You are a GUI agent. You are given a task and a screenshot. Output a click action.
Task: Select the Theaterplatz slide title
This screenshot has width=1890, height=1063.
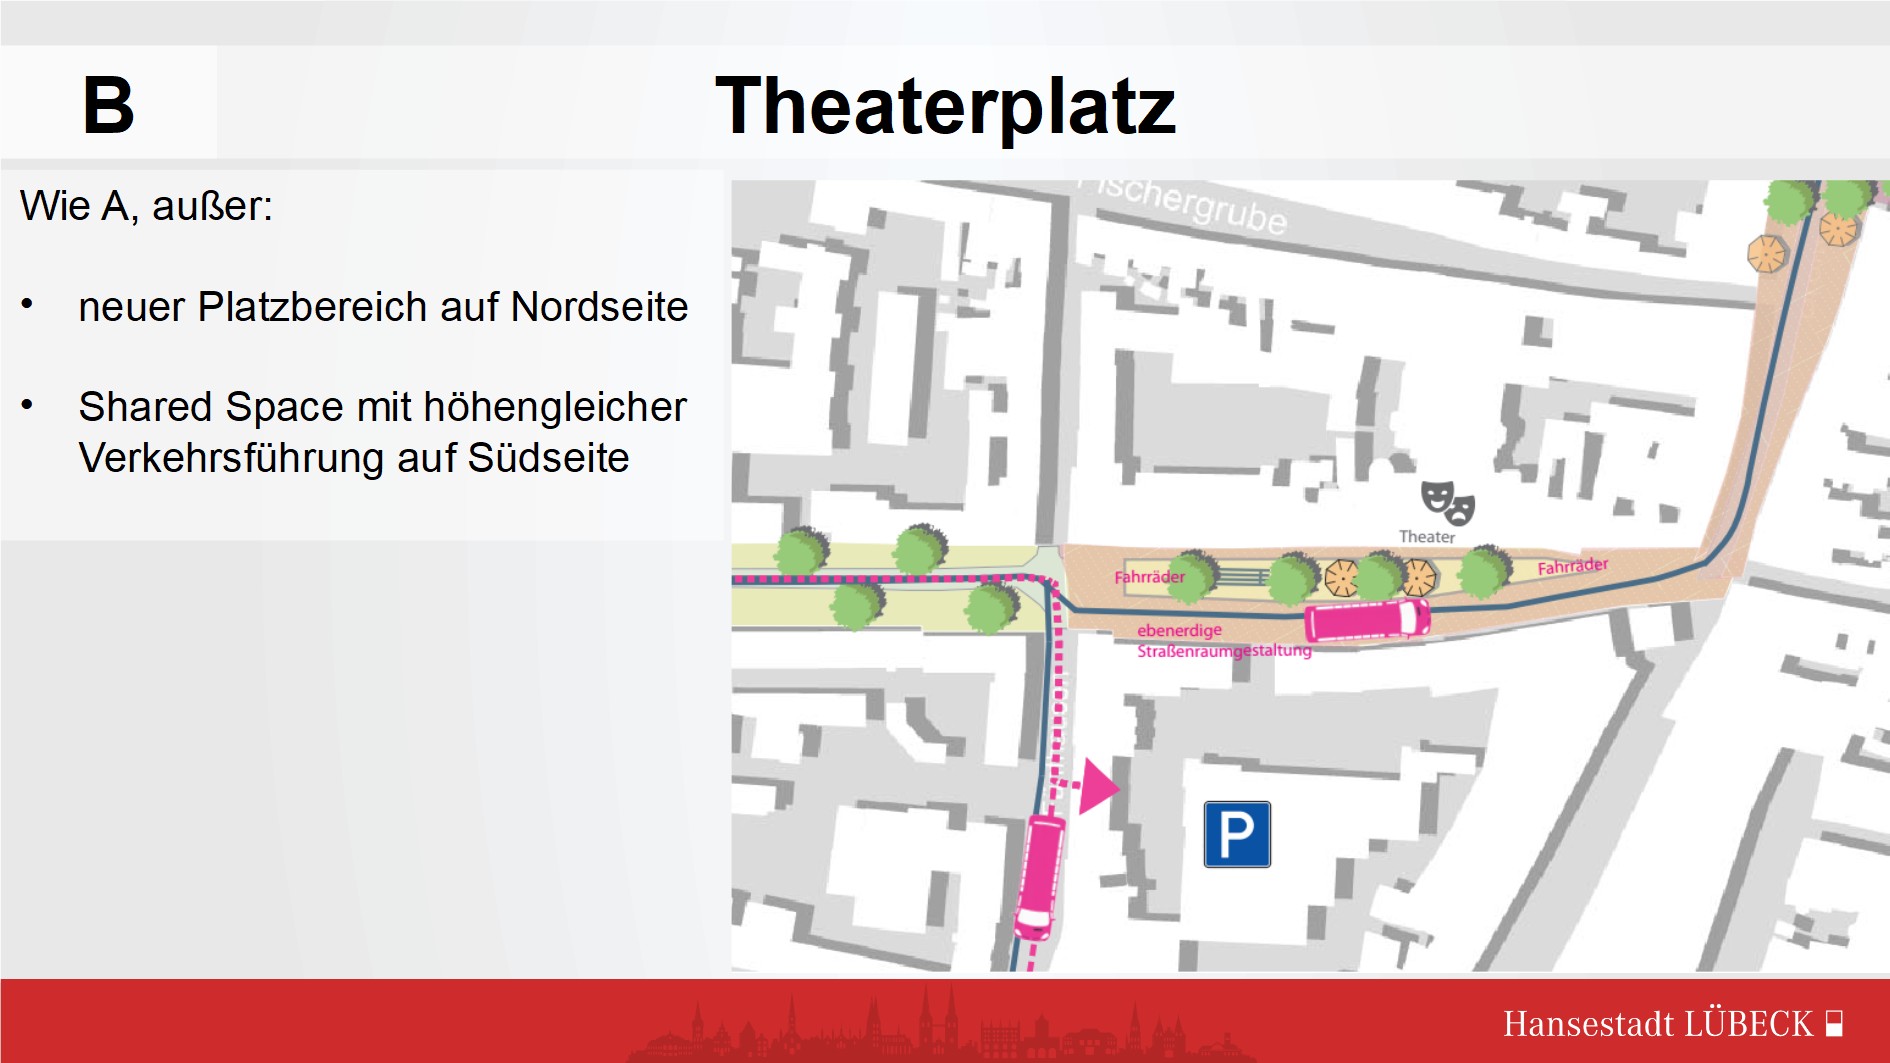pyautogui.click(x=945, y=106)
